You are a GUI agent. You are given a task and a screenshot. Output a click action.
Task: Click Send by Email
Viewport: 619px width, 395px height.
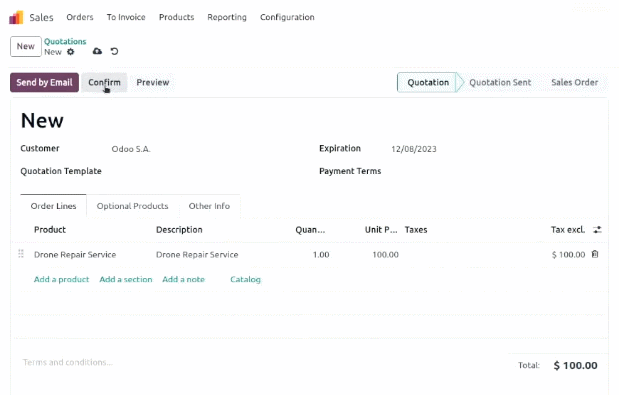pos(44,82)
